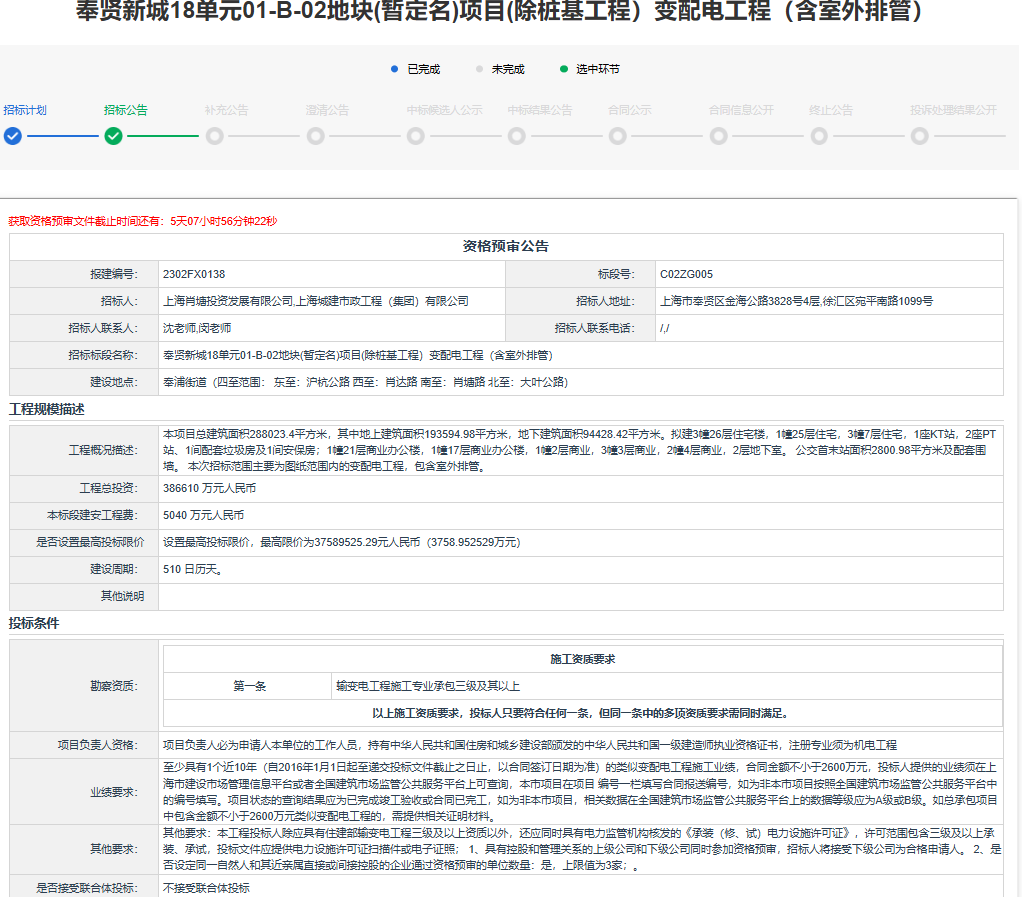Select the C02ZG005 标段号 value
This screenshot has height=897, width=1022.
[686, 274]
